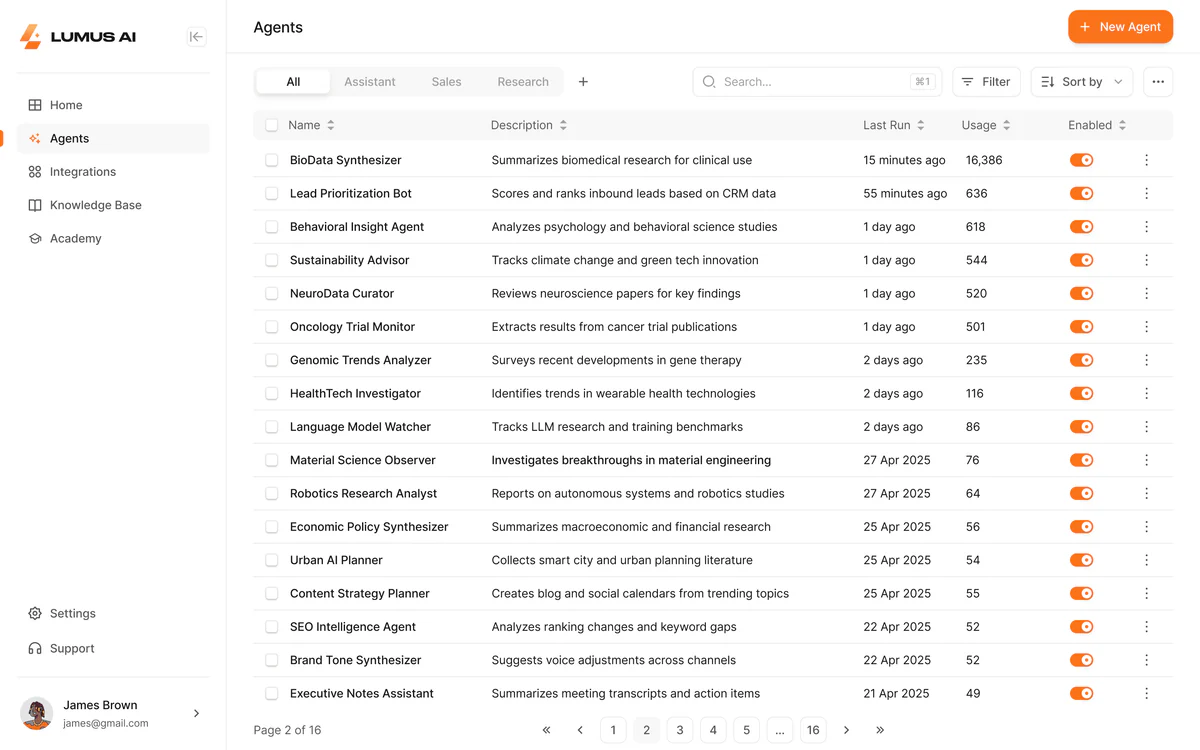Screen dimensions: 1200x750
Task: Open row menu for Behavioral Insight Agent
Action: tap(1146, 227)
